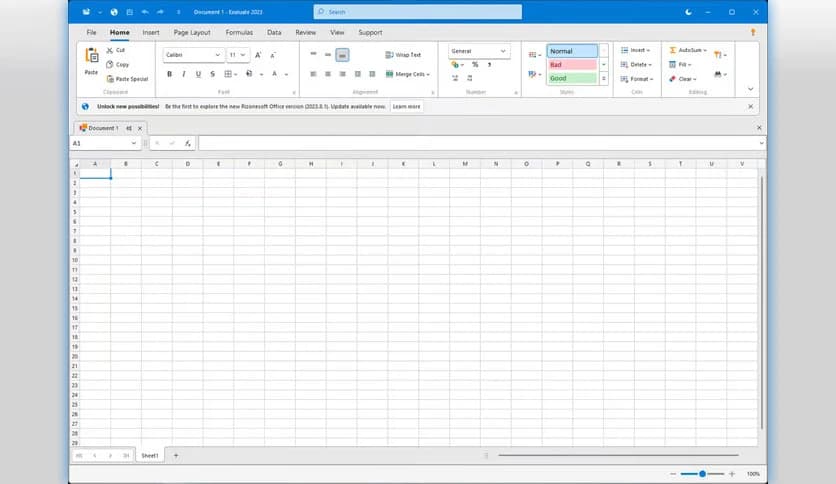
Task: Apply percent style
Action: coord(475,64)
